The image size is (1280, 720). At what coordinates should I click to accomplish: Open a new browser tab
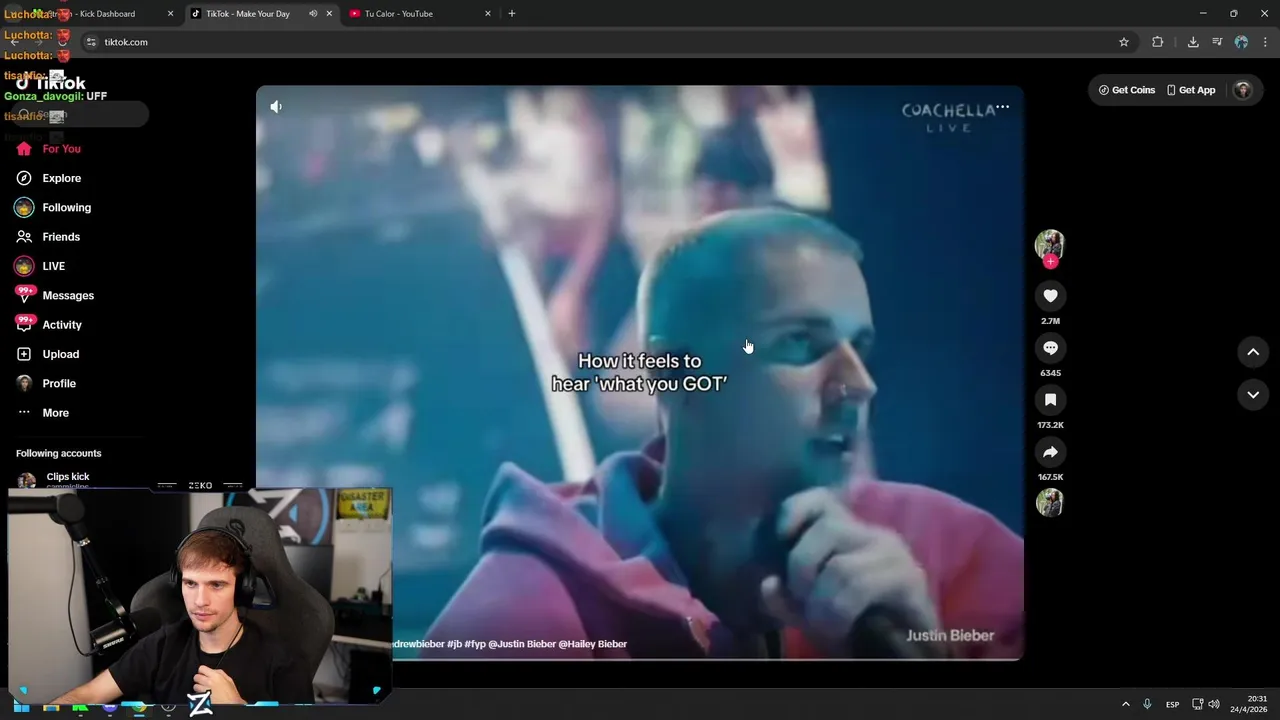(512, 14)
